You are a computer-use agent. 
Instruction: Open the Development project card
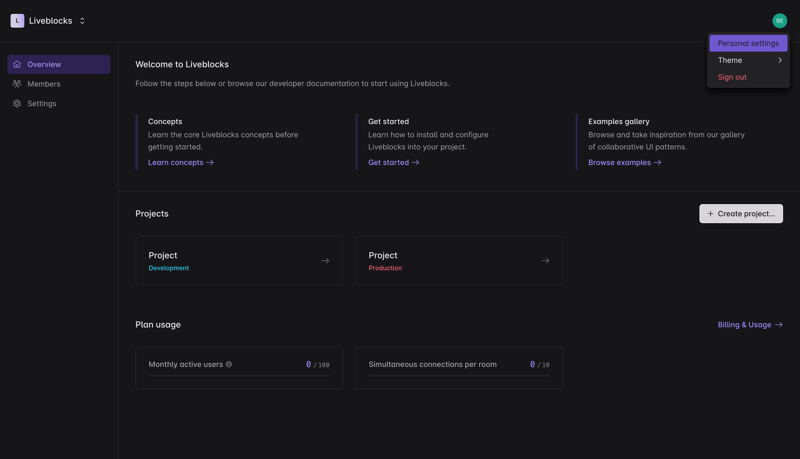(x=239, y=261)
